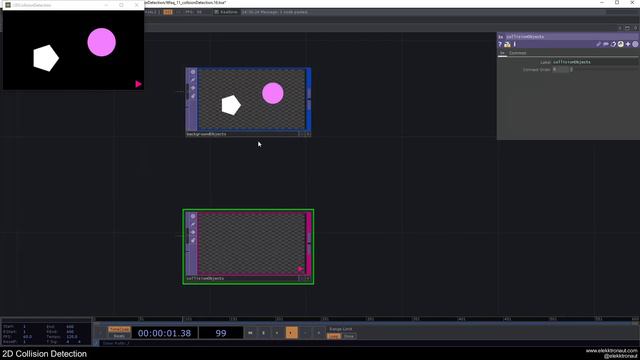Image resolution: width=640 pixels, height=360 pixels.
Task: Click the copy parameters icon
Action: (613, 44)
